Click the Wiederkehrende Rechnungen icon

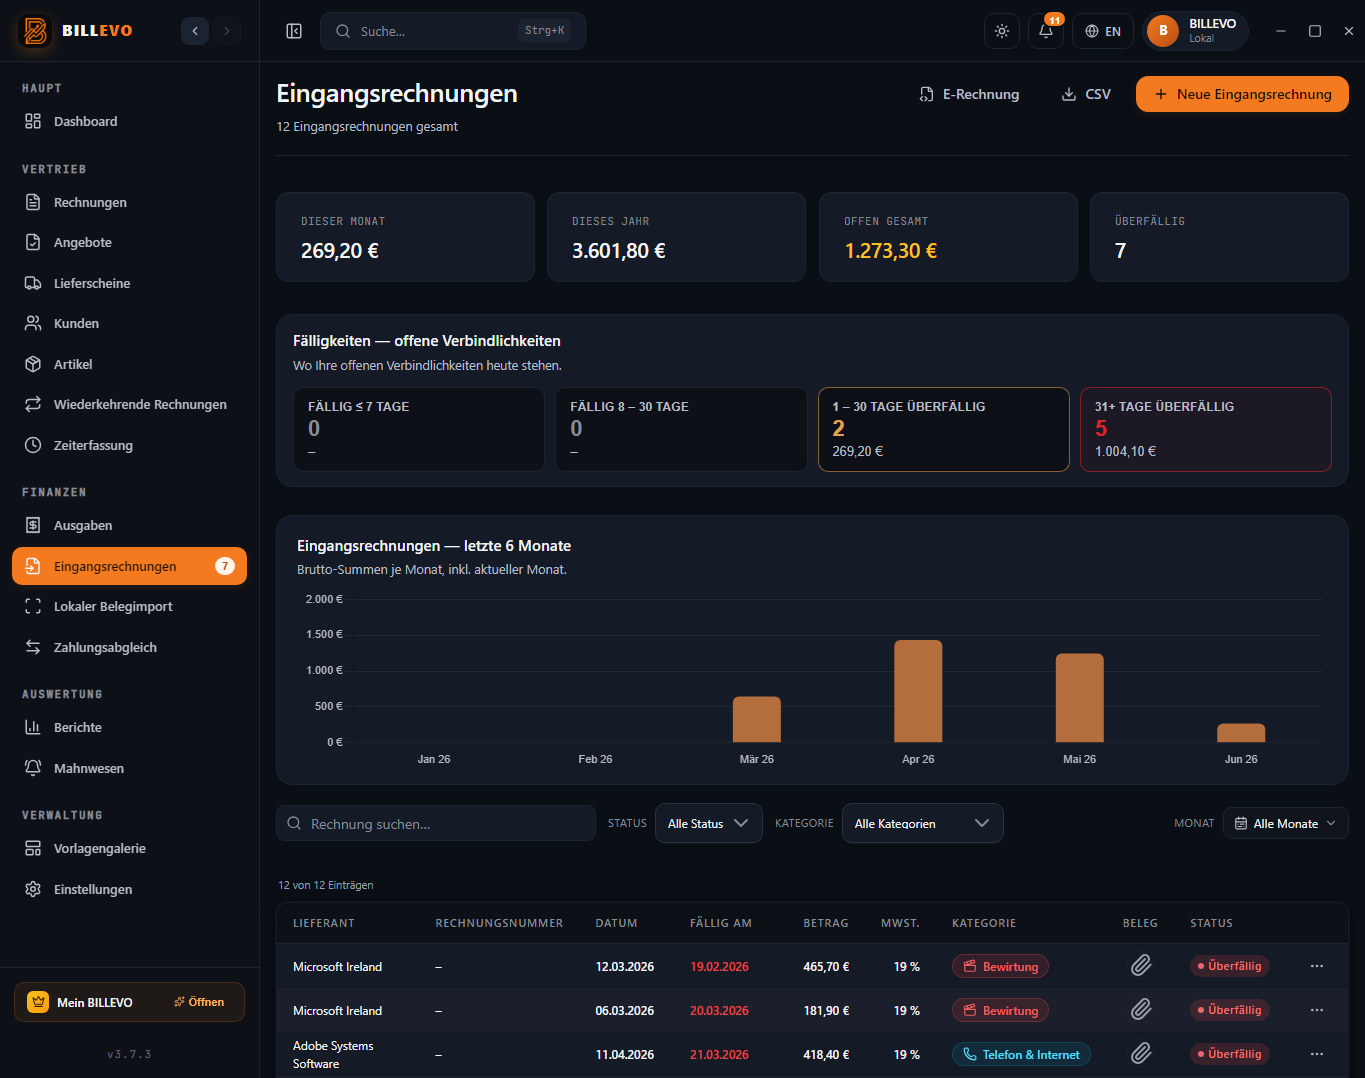click(x=33, y=404)
